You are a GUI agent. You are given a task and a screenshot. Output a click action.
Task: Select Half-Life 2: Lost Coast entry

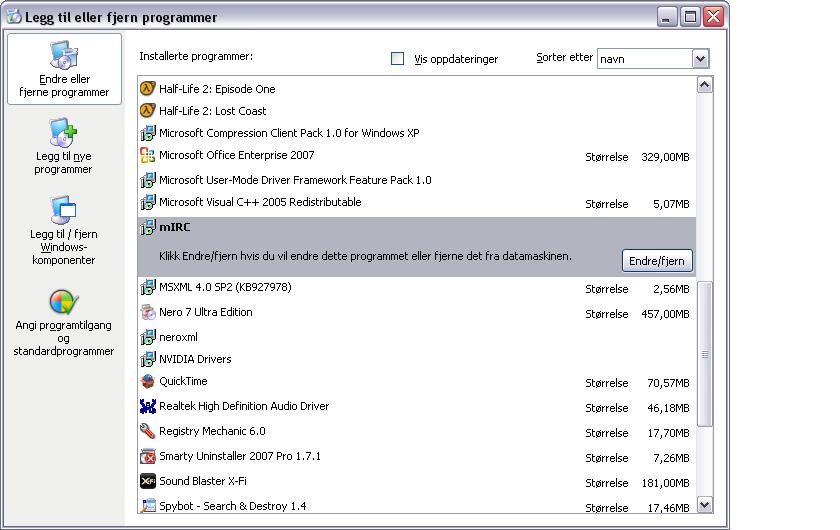[417, 110]
